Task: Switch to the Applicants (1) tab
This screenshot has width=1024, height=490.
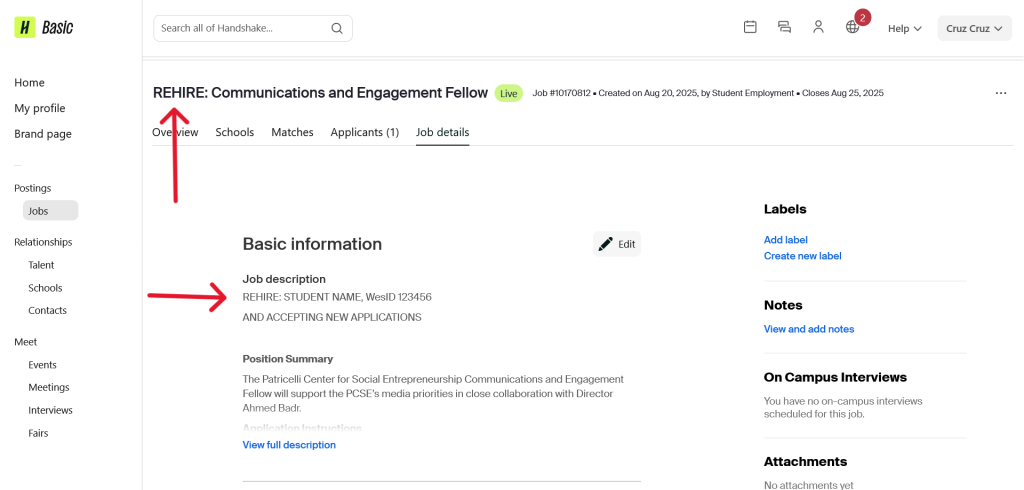Action: pyautogui.click(x=365, y=132)
